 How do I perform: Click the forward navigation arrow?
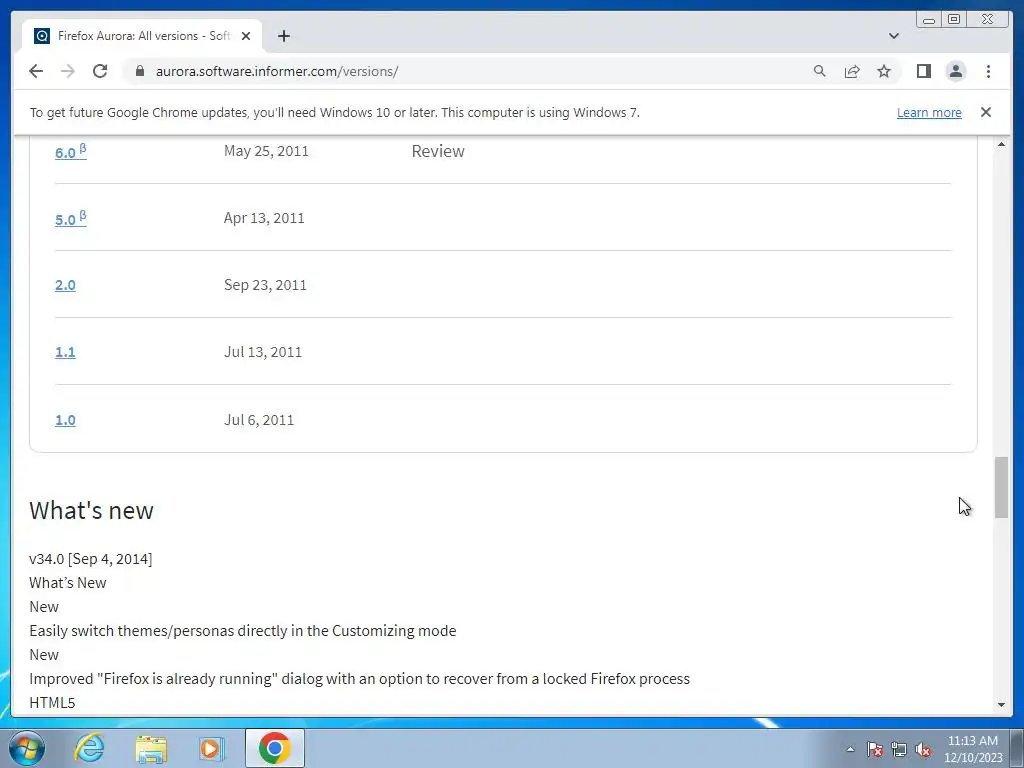68,71
